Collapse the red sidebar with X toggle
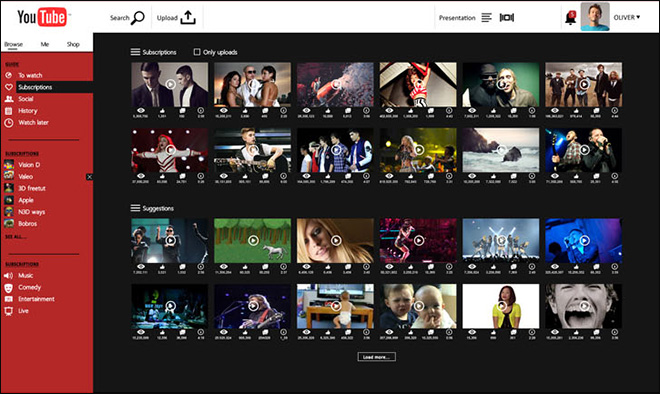 [x=89, y=177]
